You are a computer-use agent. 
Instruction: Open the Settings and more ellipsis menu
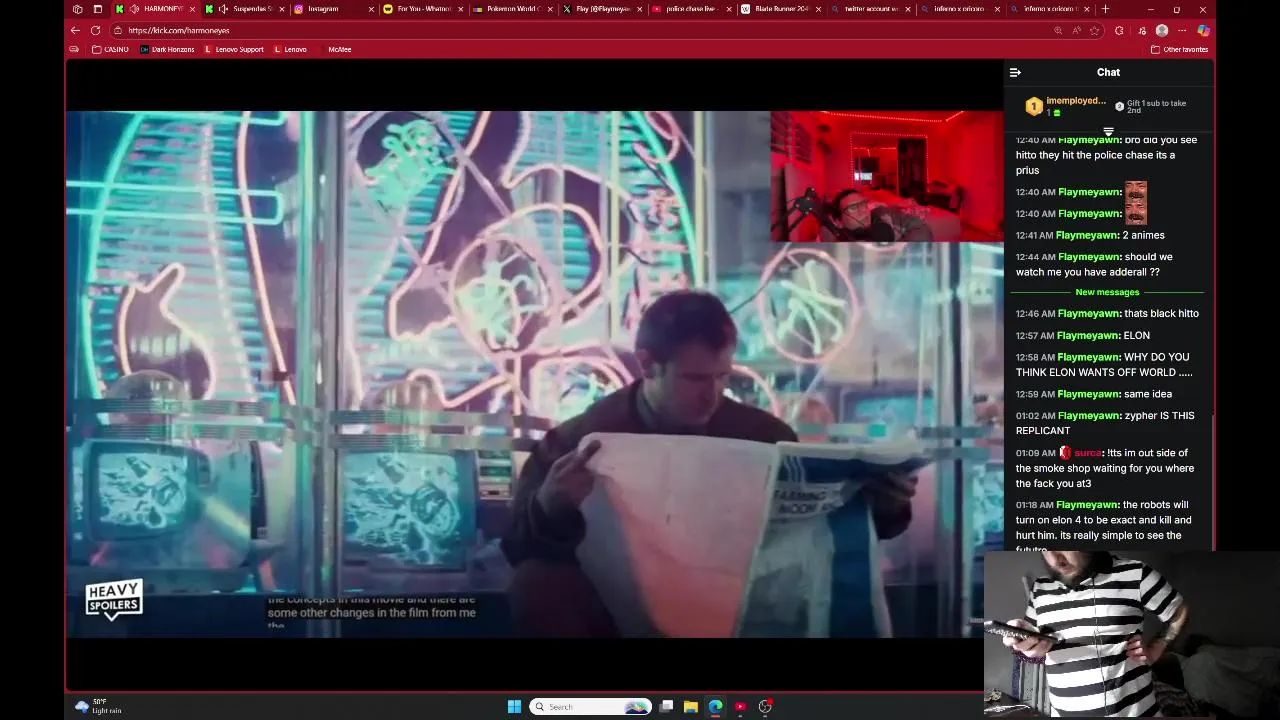1182,30
